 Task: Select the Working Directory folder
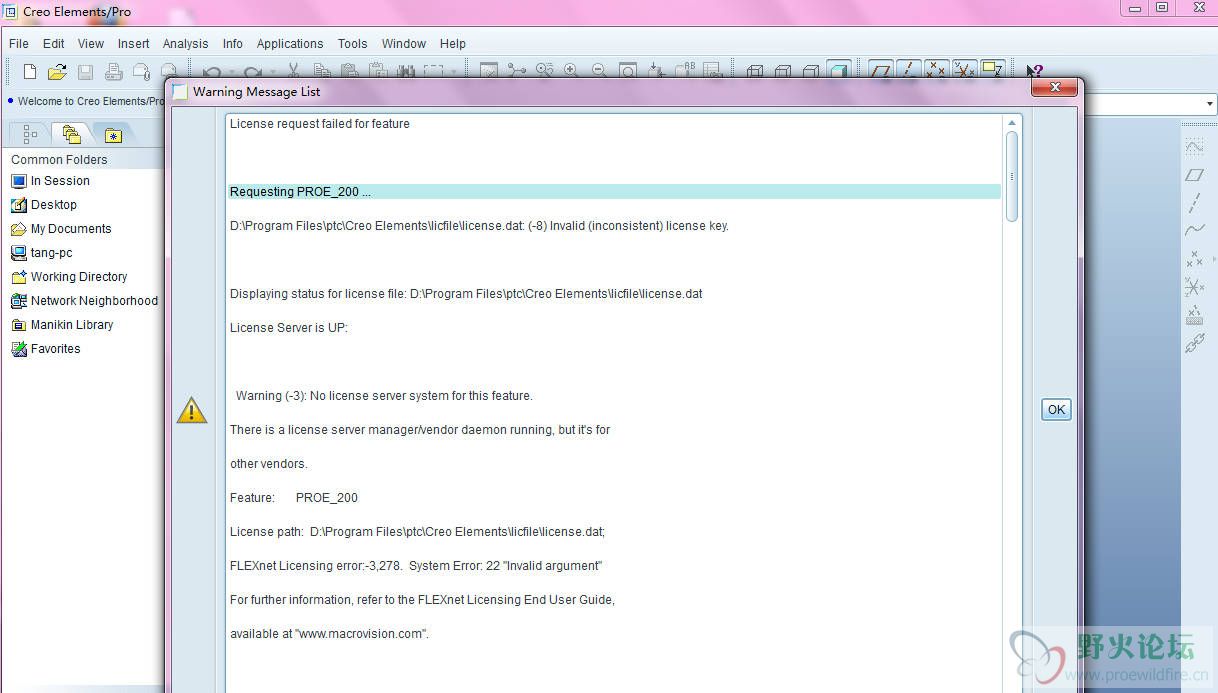coord(69,277)
